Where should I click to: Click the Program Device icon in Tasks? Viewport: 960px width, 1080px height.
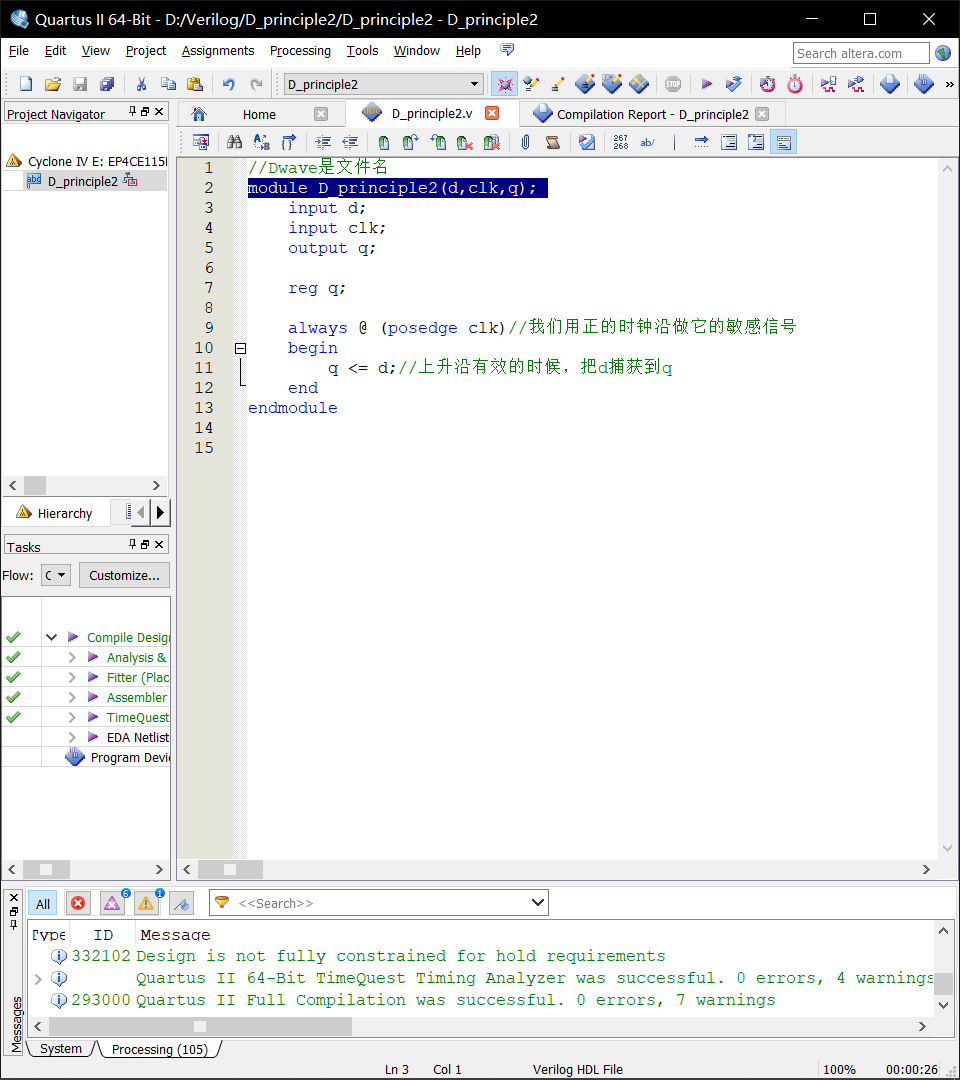75,757
